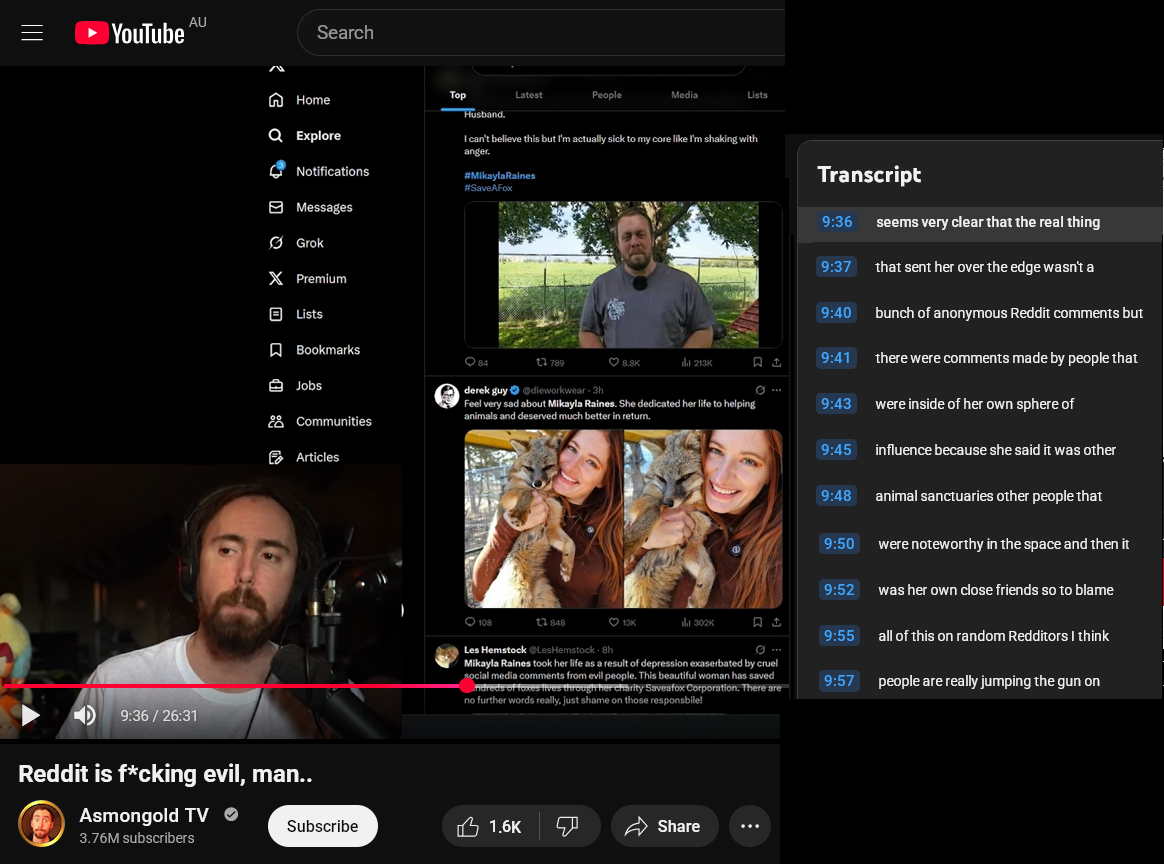The height and width of the screenshot is (864, 1164).
Task: Open more options on derek guy's post
Action: pos(776,390)
